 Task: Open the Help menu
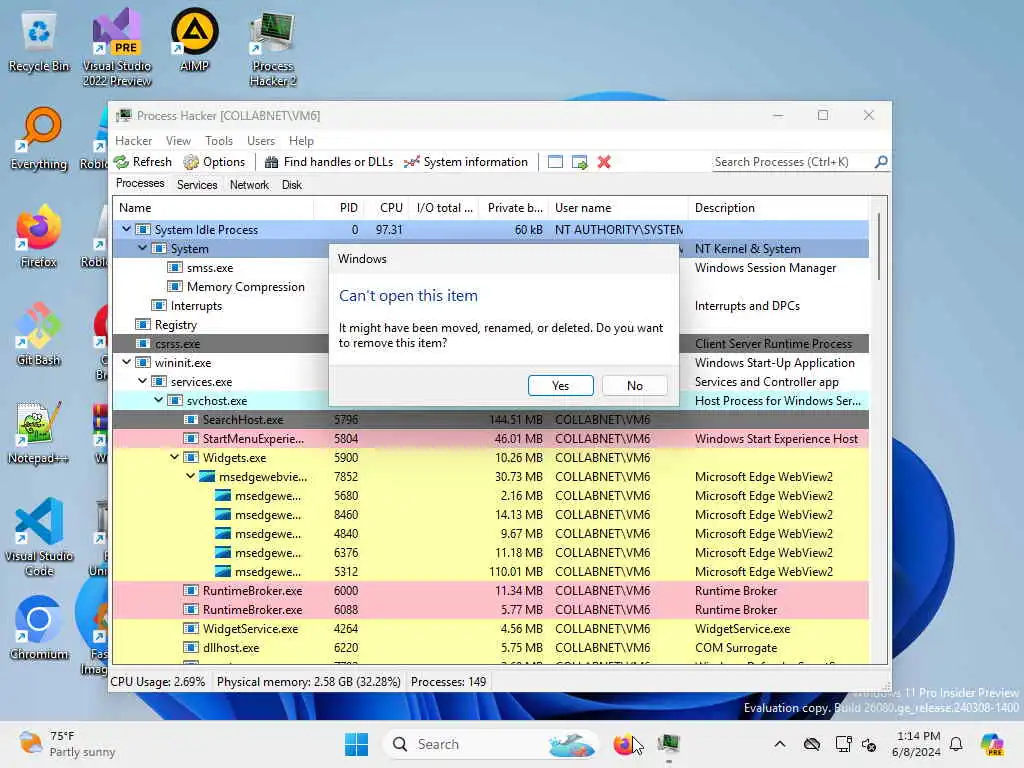pos(301,140)
